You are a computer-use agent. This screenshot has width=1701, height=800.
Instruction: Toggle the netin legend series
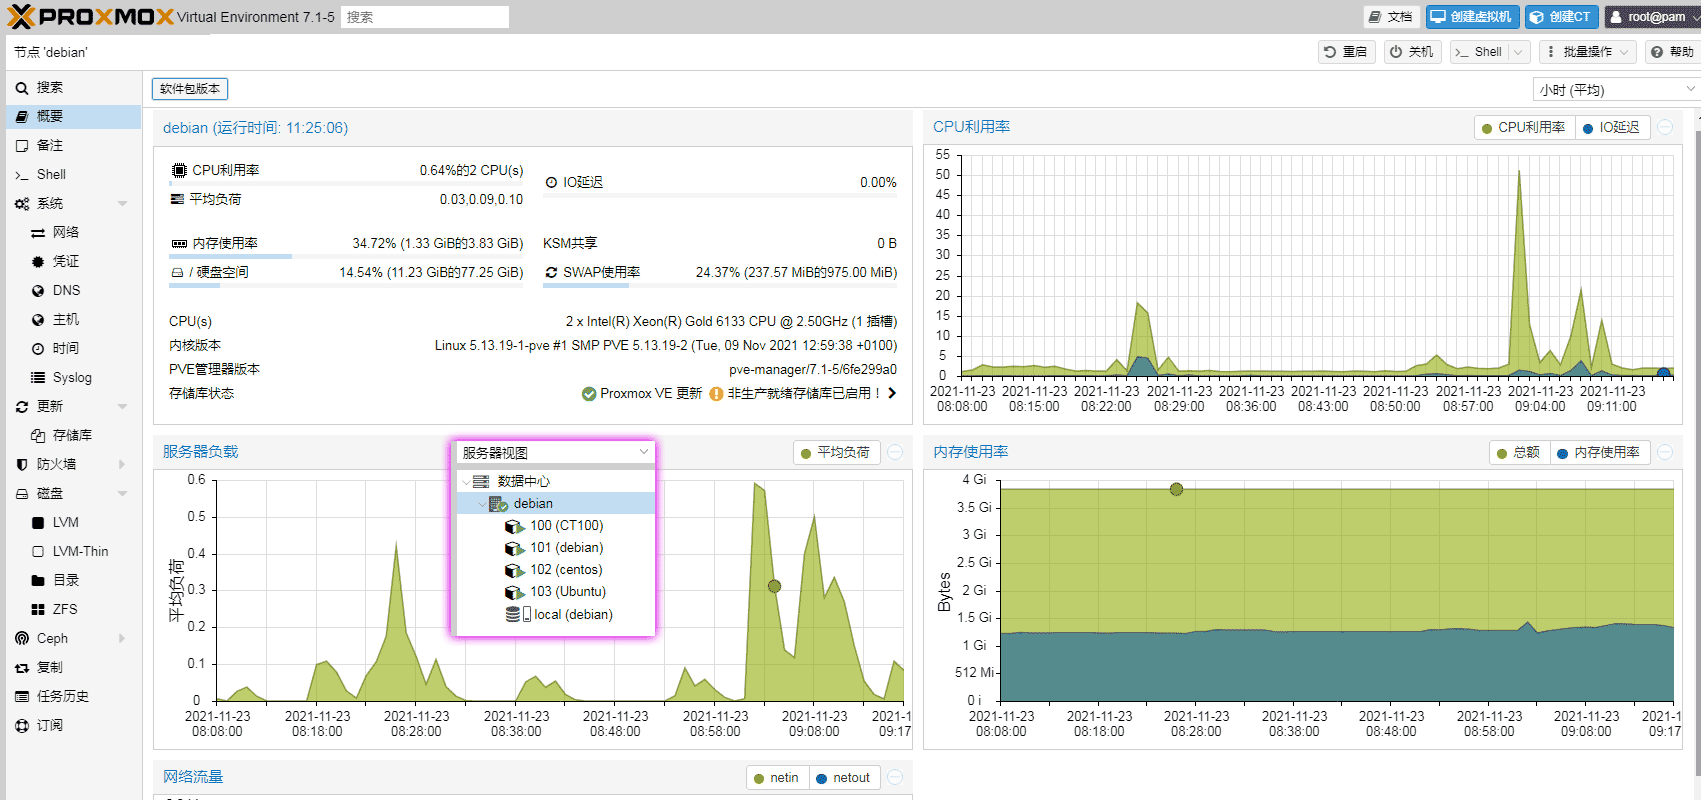tap(776, 777)
